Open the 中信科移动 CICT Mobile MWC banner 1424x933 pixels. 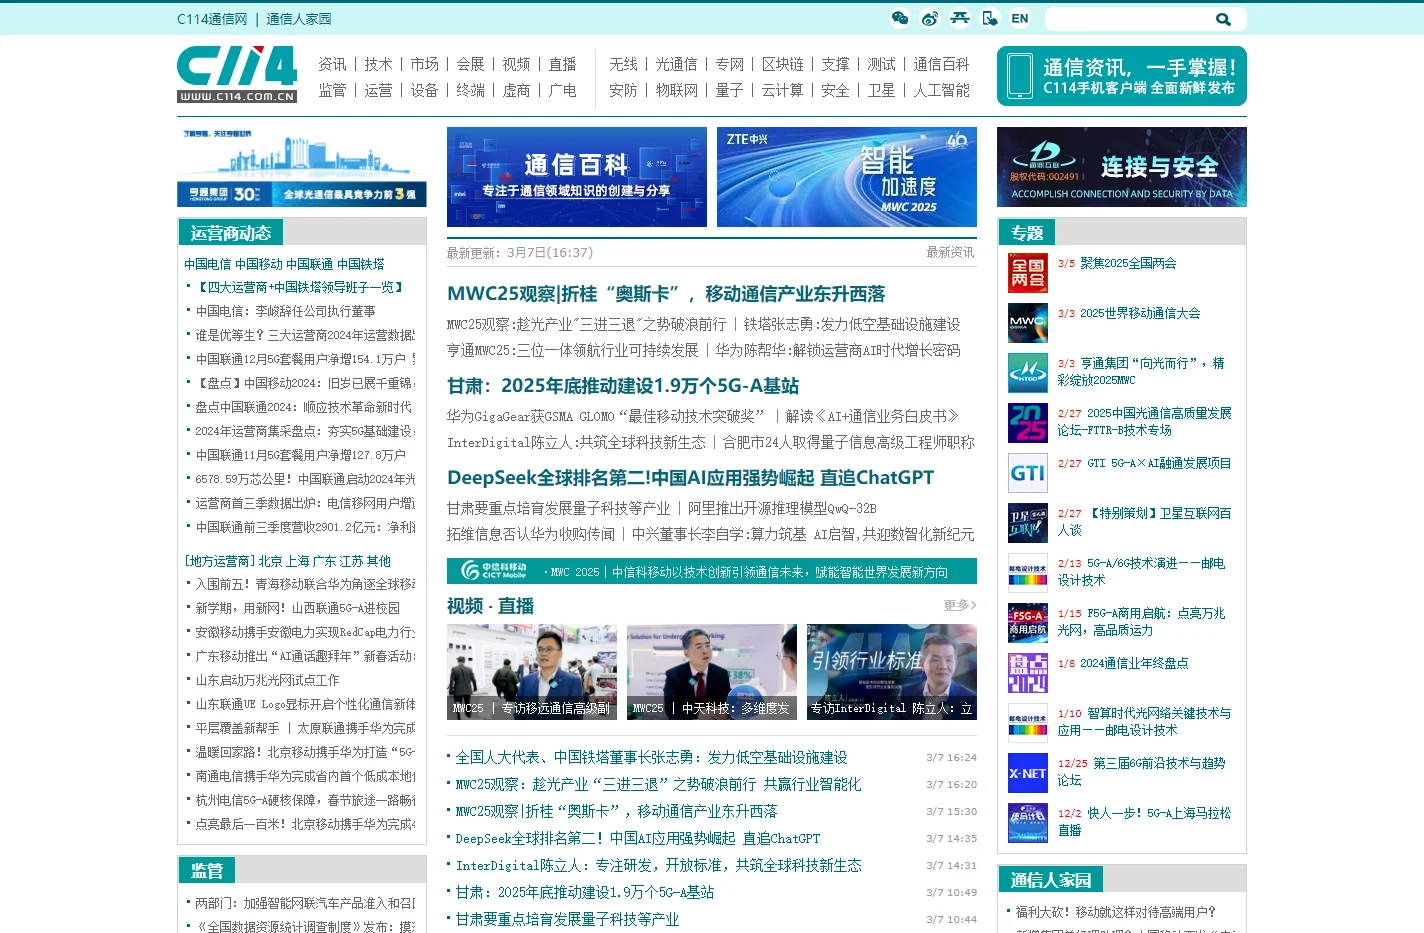pos(712,571)
